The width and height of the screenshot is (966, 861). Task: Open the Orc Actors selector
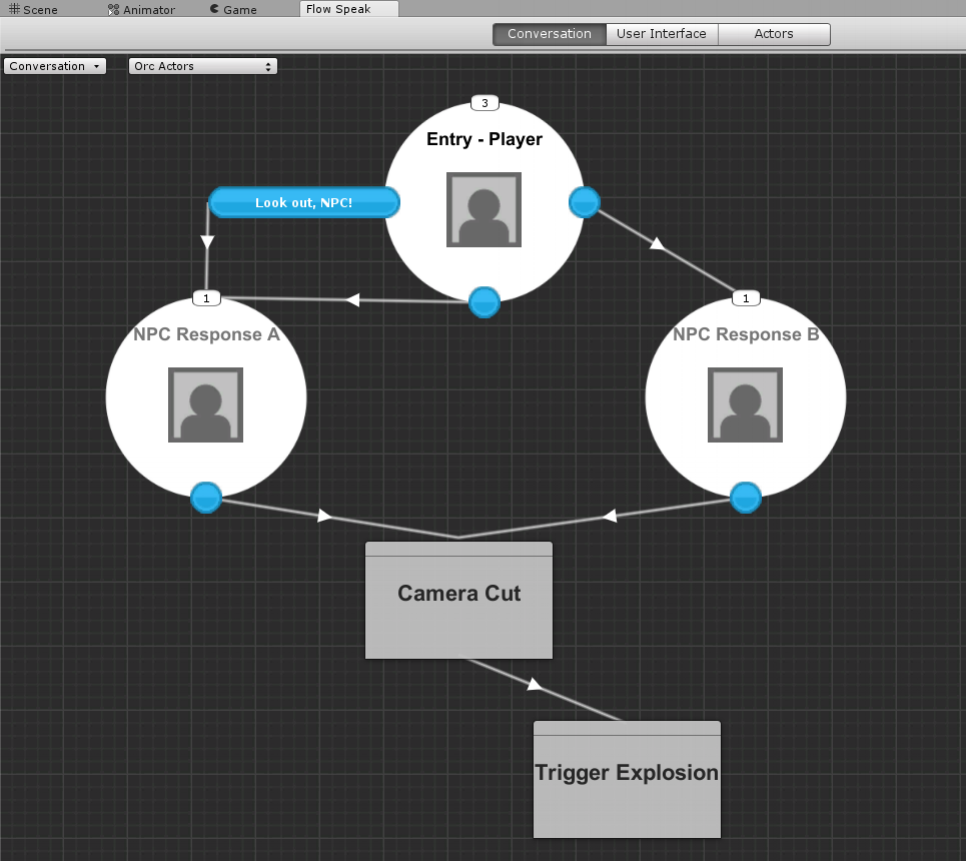(202, 66)
